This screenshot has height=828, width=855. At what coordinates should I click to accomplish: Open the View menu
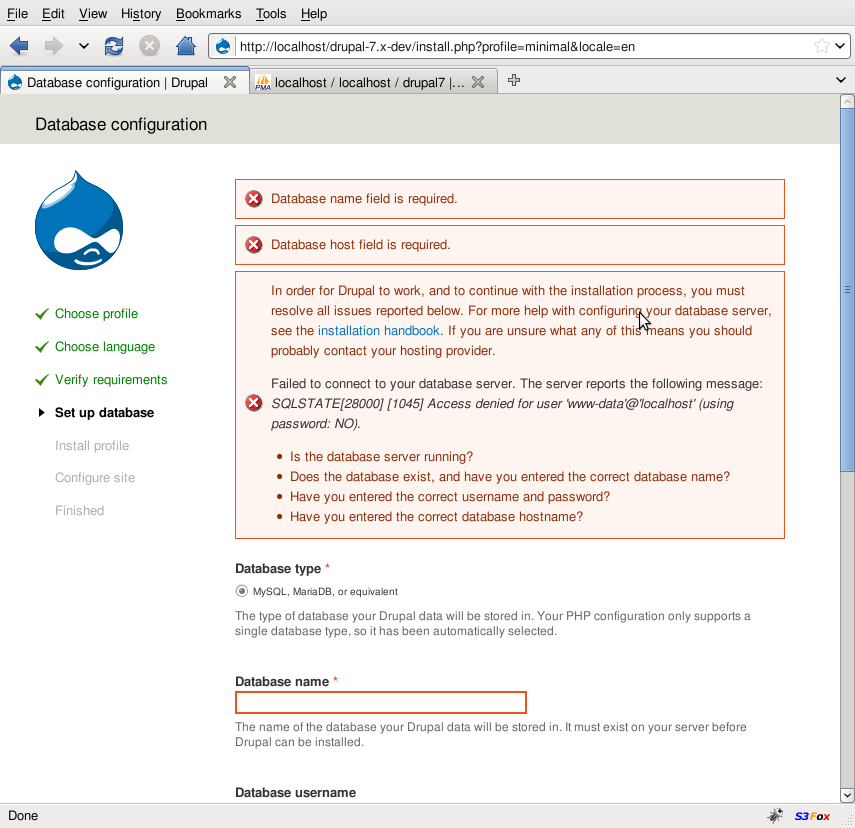(x=93, y=14)
